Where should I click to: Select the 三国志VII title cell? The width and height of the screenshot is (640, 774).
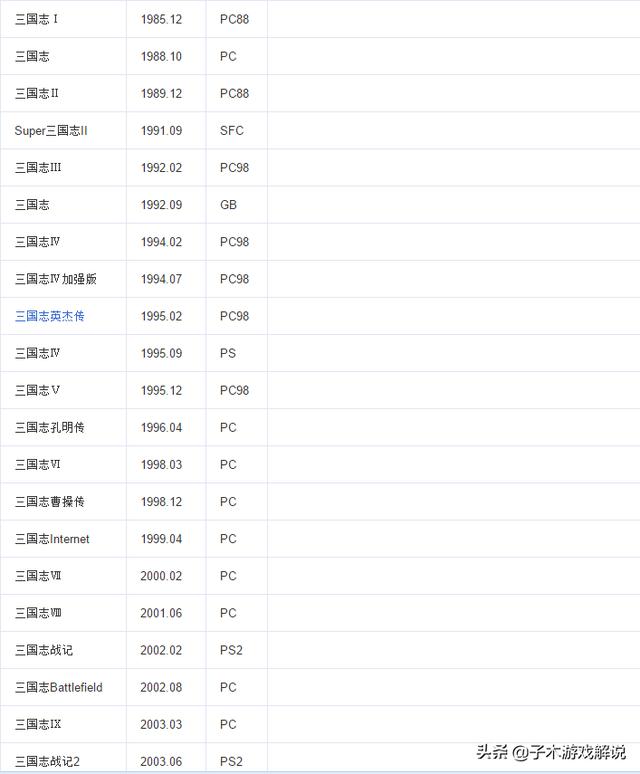[38, 576]
